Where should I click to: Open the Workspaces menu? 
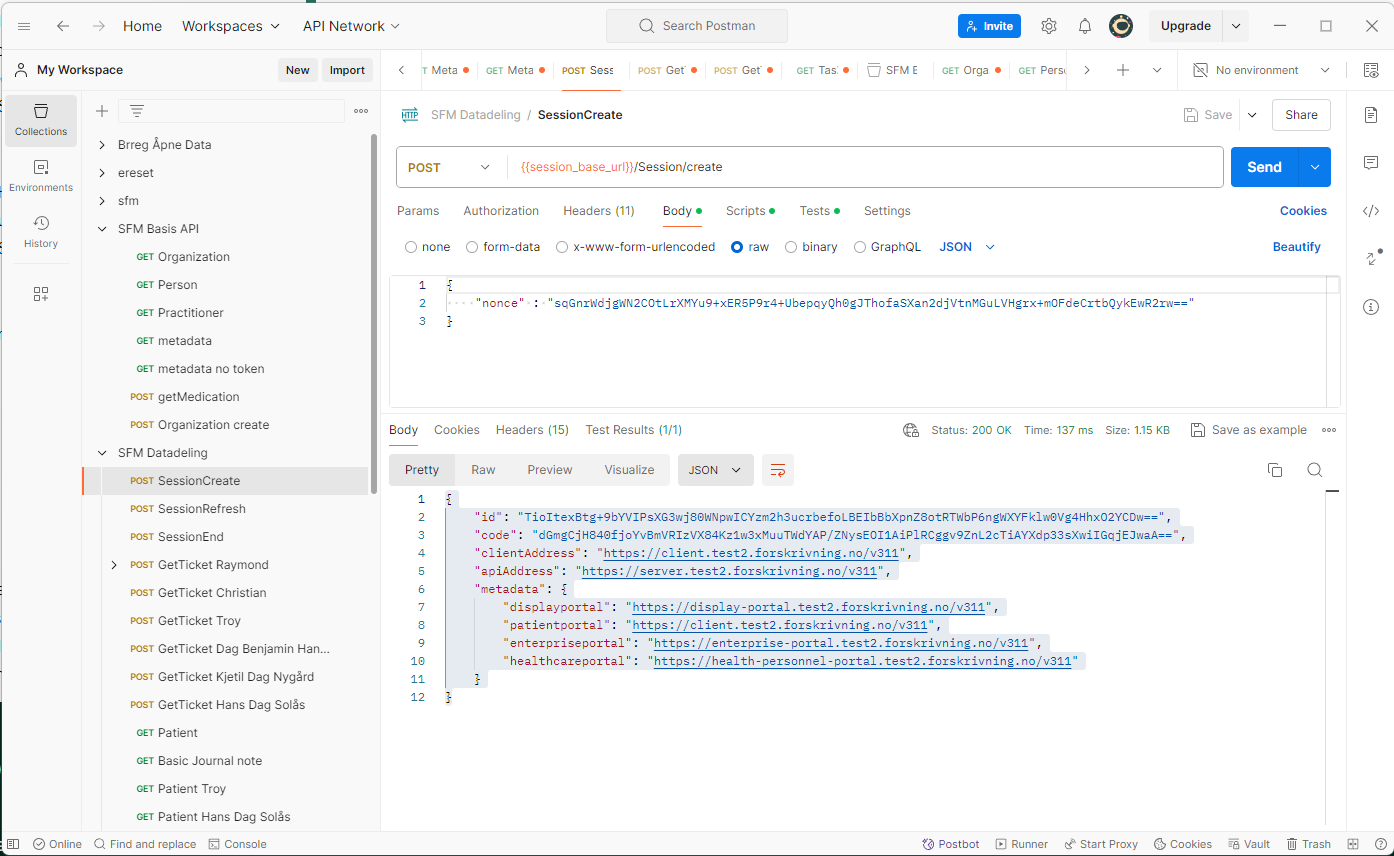click(x=231, y=26)
